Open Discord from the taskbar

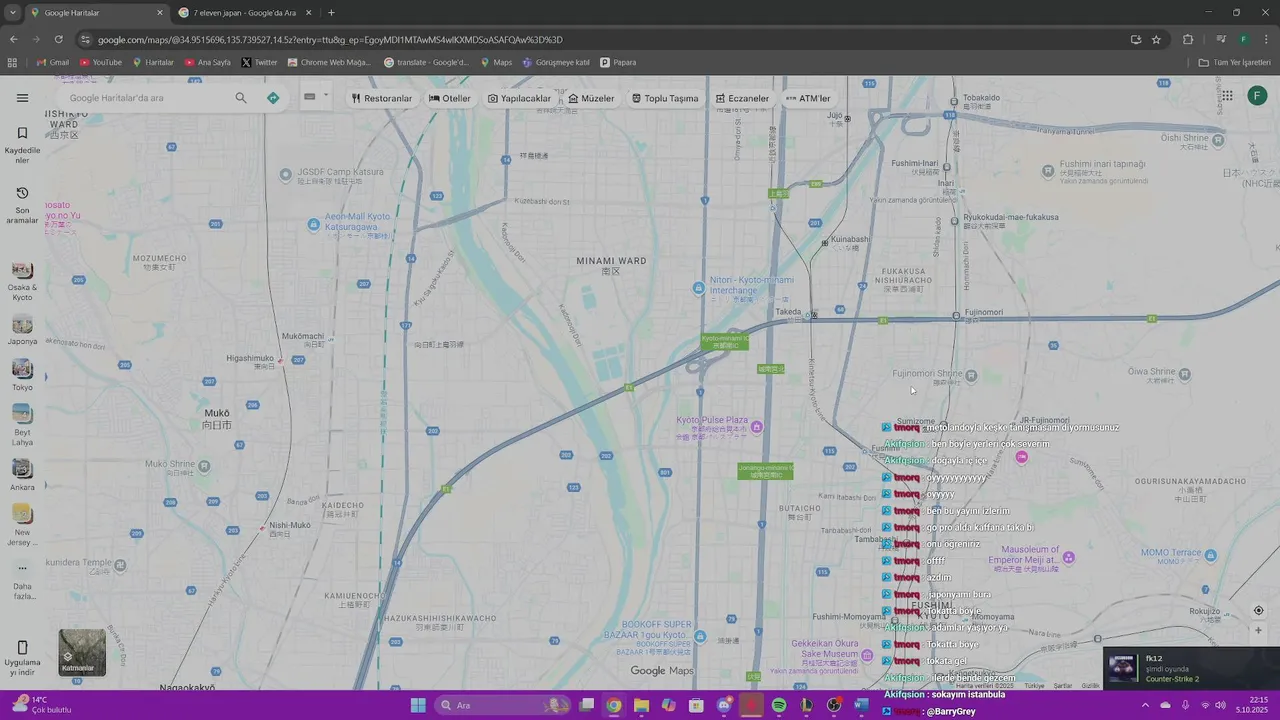[x=724, y=705]
